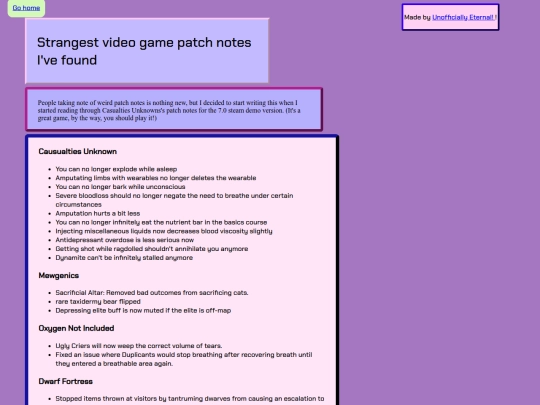Click 'Amputating limbs with wearables no longer deletes the wearable'
This screenshot has height=405, width=540.
(x=156, y=178)
